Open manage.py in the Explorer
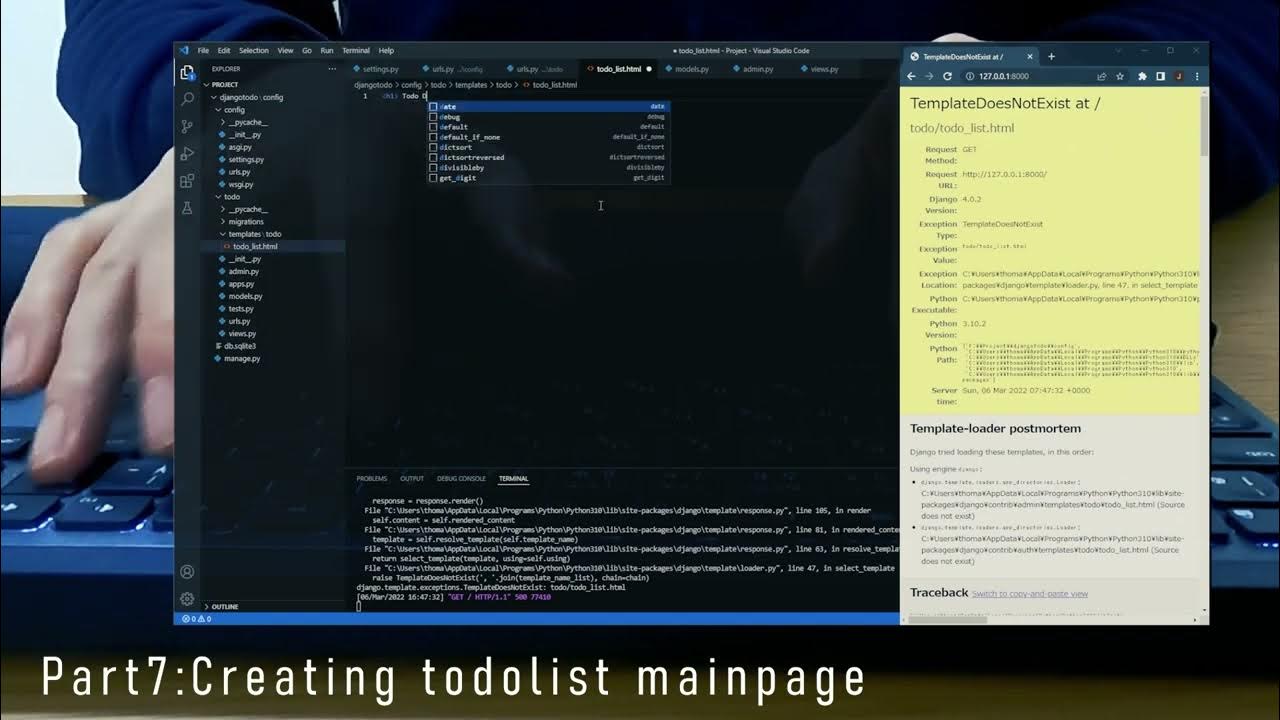Viewport: 1280px width, 720px height. point(242,358)
